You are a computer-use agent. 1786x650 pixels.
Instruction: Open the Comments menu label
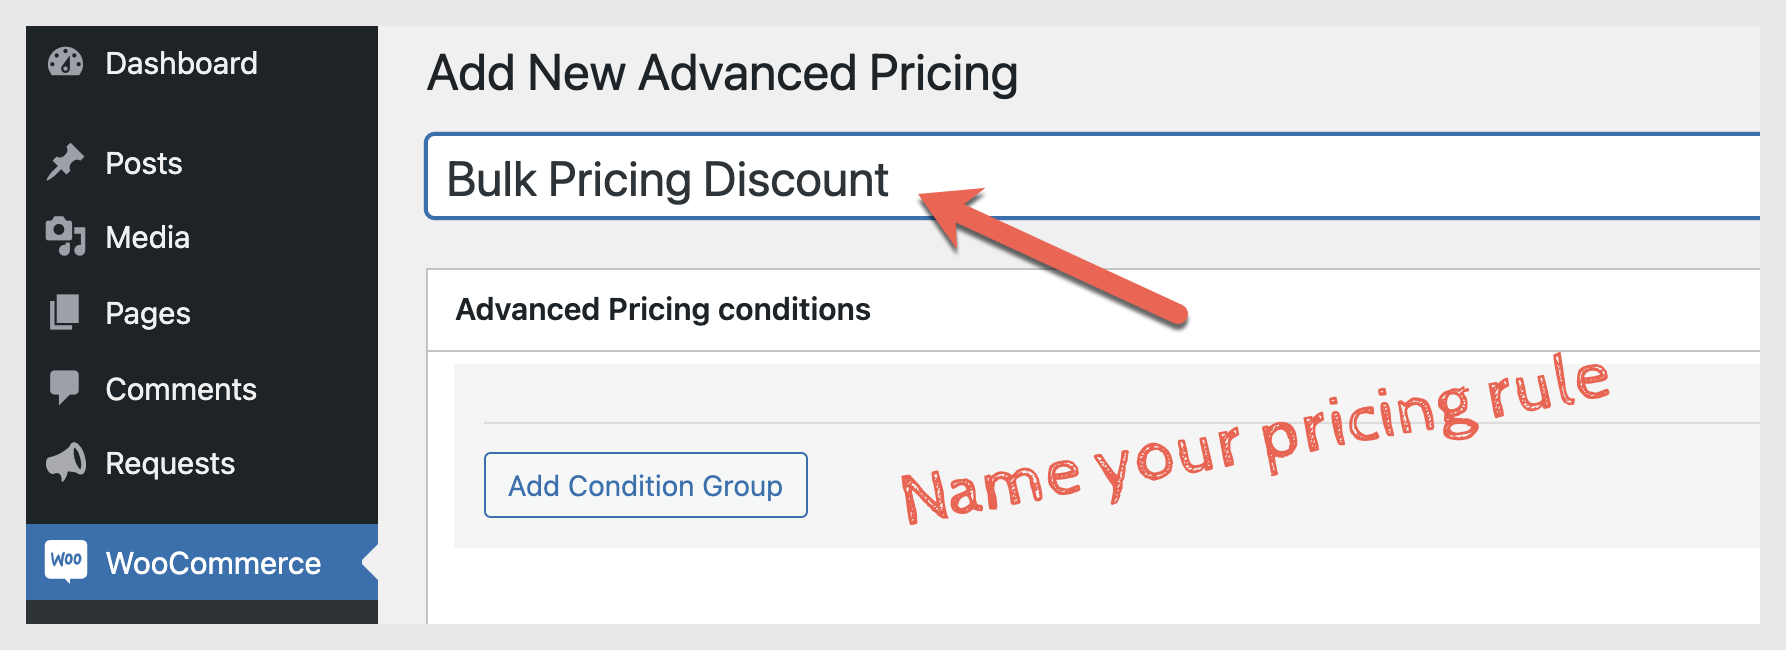point(181,389)
